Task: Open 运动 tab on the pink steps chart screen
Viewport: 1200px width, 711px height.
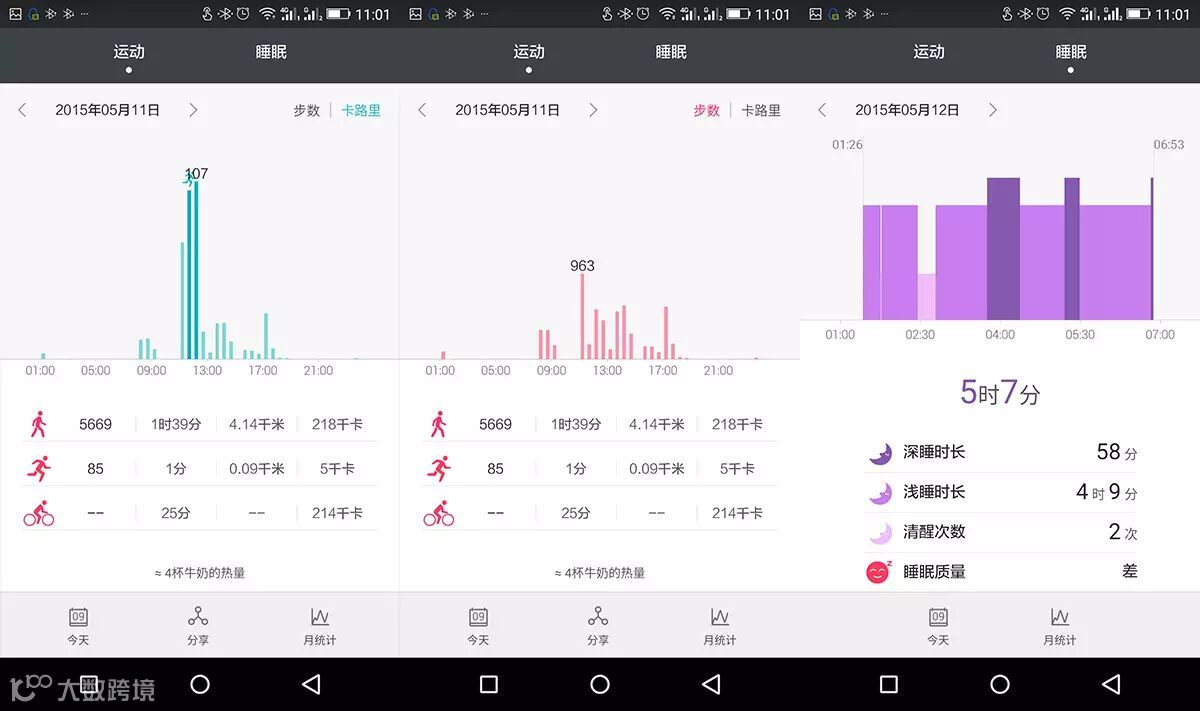Action: pos(529,52)
